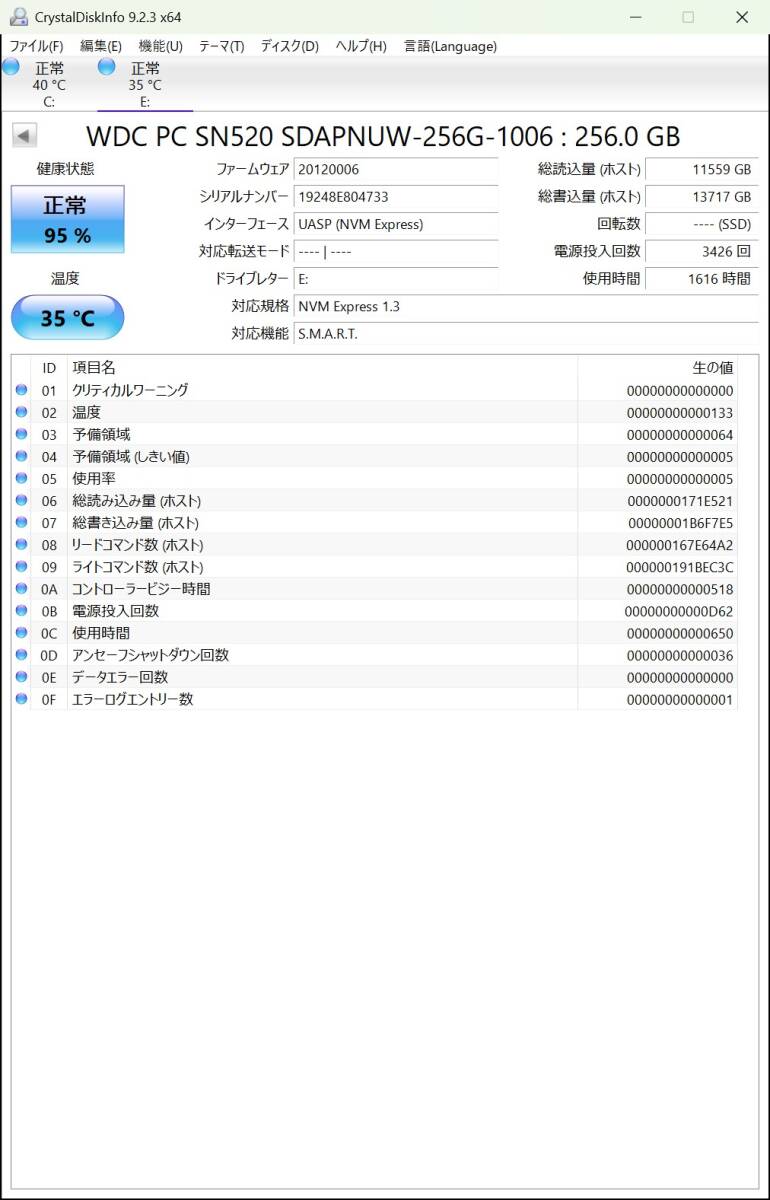The width and height of the screenshot is (770, 1200).
Task: Click the 35 °C temperature button
Action: tap(67, 318)
